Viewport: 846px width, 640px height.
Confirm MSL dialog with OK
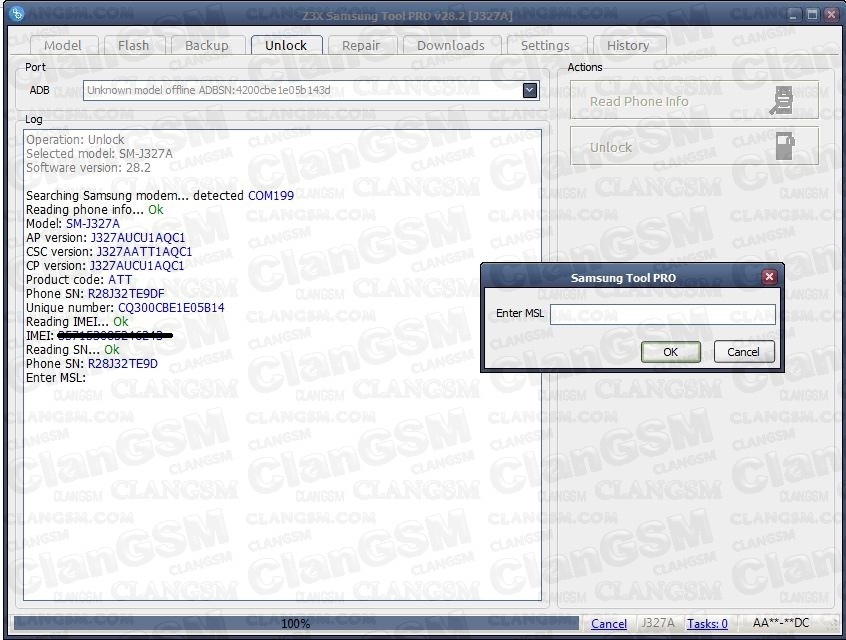point(671,352)
